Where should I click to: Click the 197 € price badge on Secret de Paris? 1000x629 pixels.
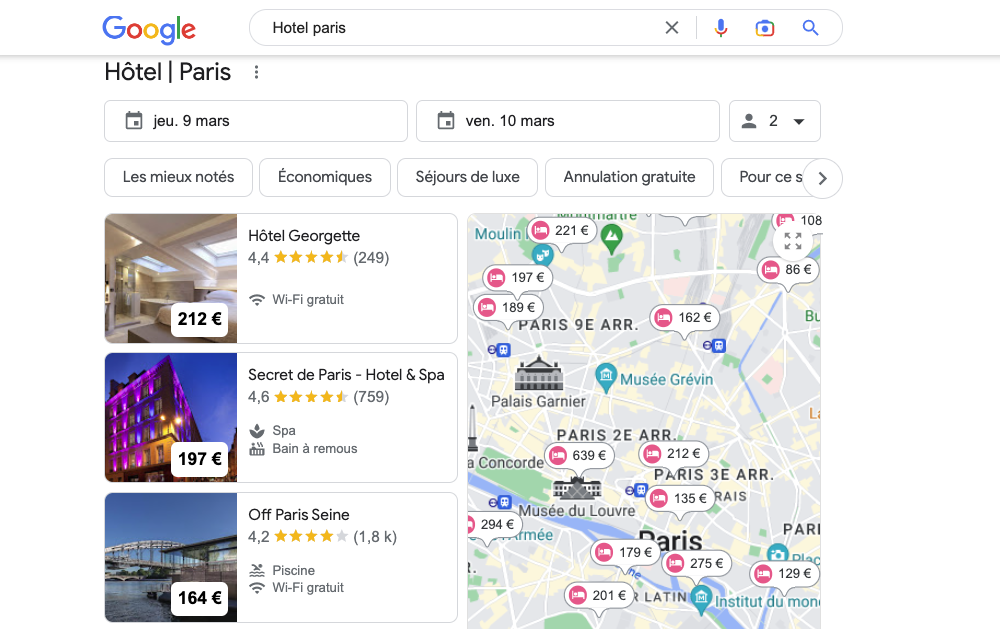(200, 459)
